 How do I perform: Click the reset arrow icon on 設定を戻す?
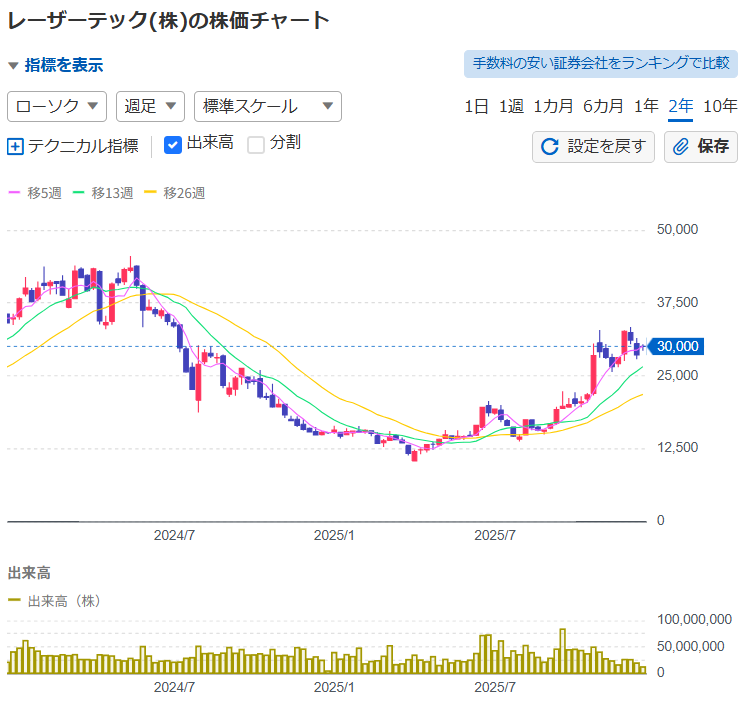pyautogui.click(x=549, y=147)
